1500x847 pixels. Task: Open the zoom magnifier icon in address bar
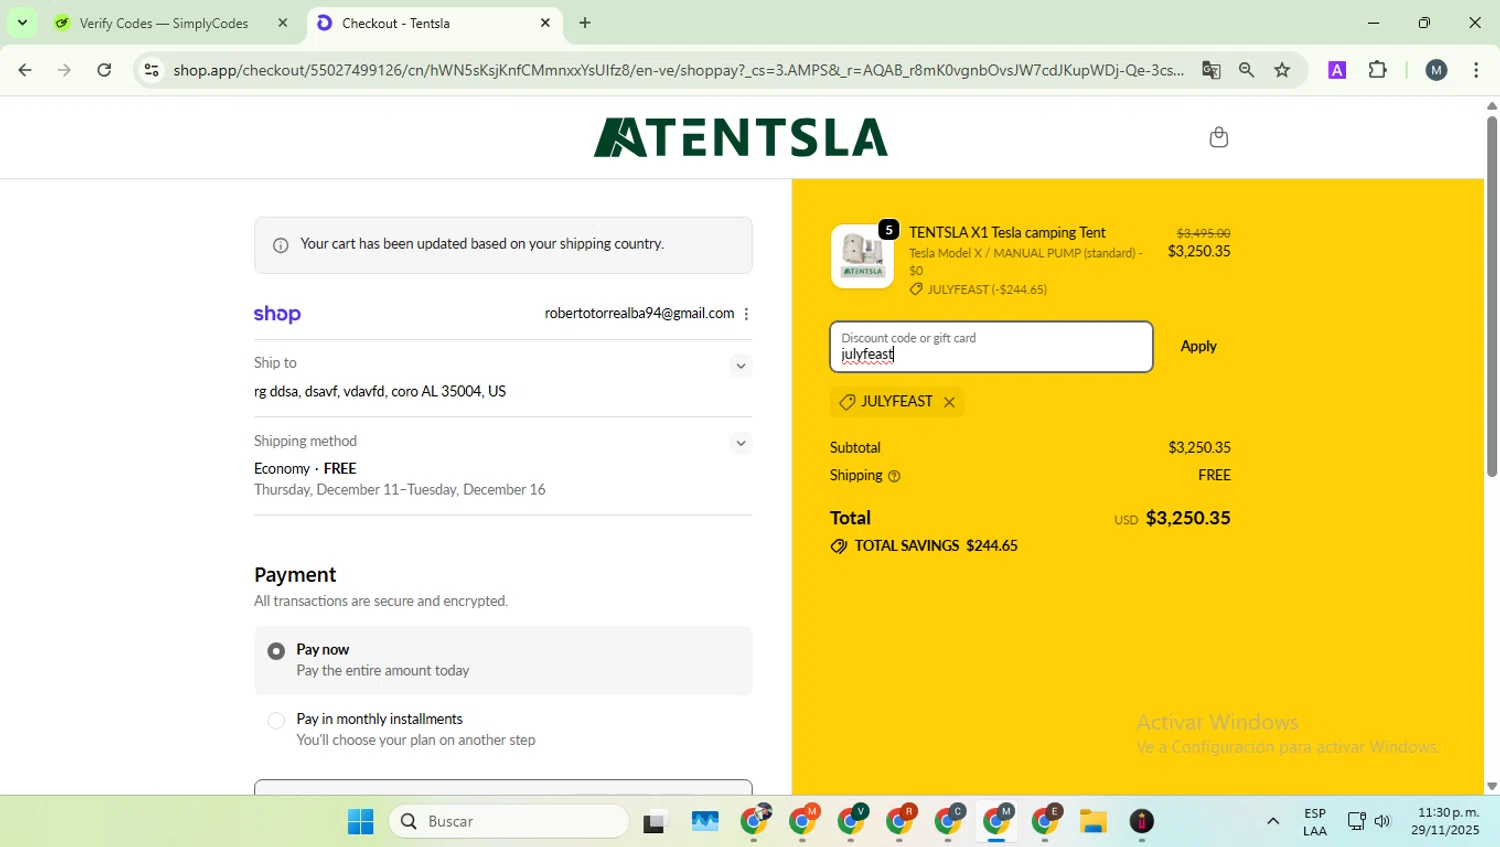1246,70
